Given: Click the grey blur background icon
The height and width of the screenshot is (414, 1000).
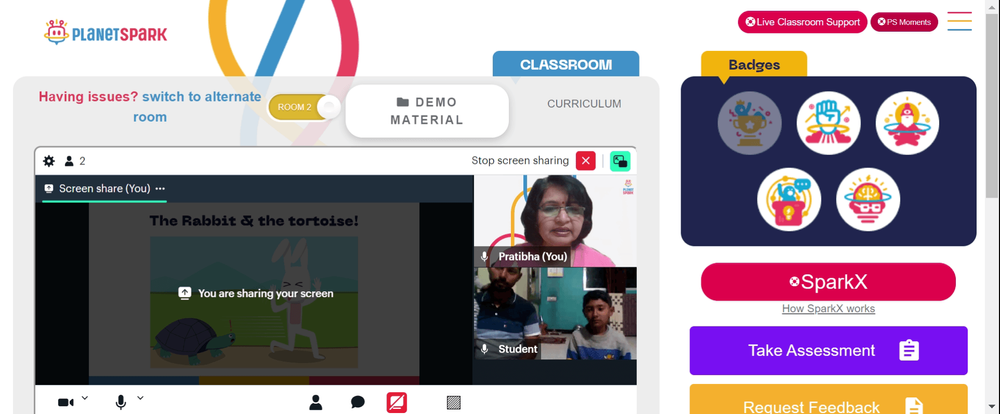Looking at the screenshot, I should 453,403.
